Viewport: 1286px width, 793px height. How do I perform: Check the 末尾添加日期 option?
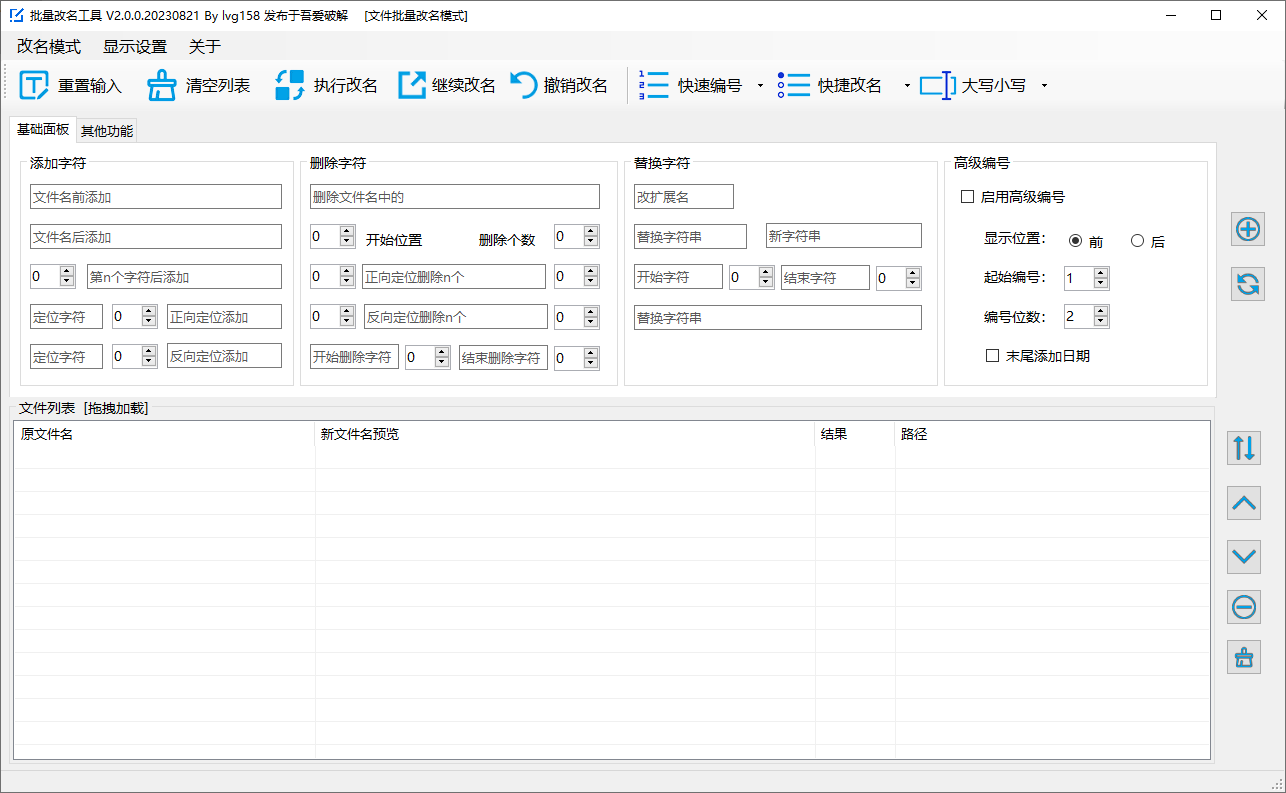click(x=993, y=356)
